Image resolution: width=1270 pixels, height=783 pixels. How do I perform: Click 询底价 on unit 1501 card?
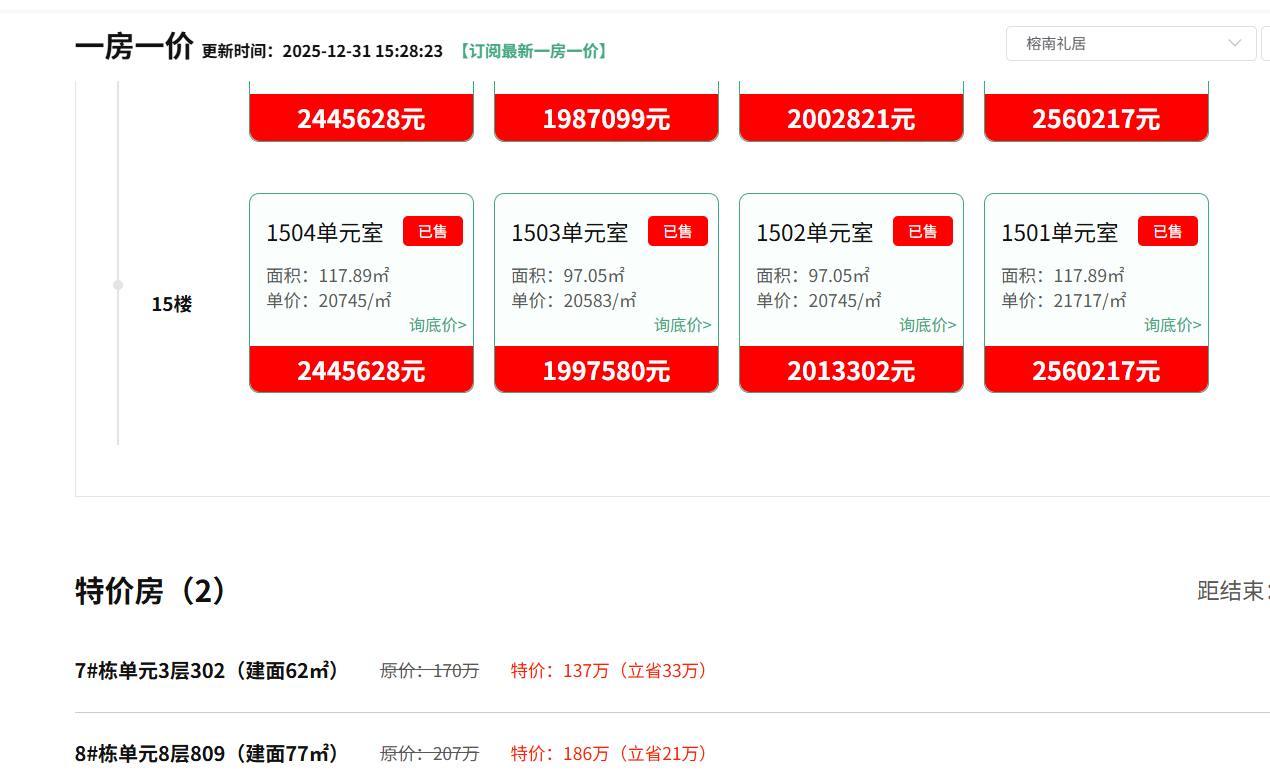coord(1172,325)
